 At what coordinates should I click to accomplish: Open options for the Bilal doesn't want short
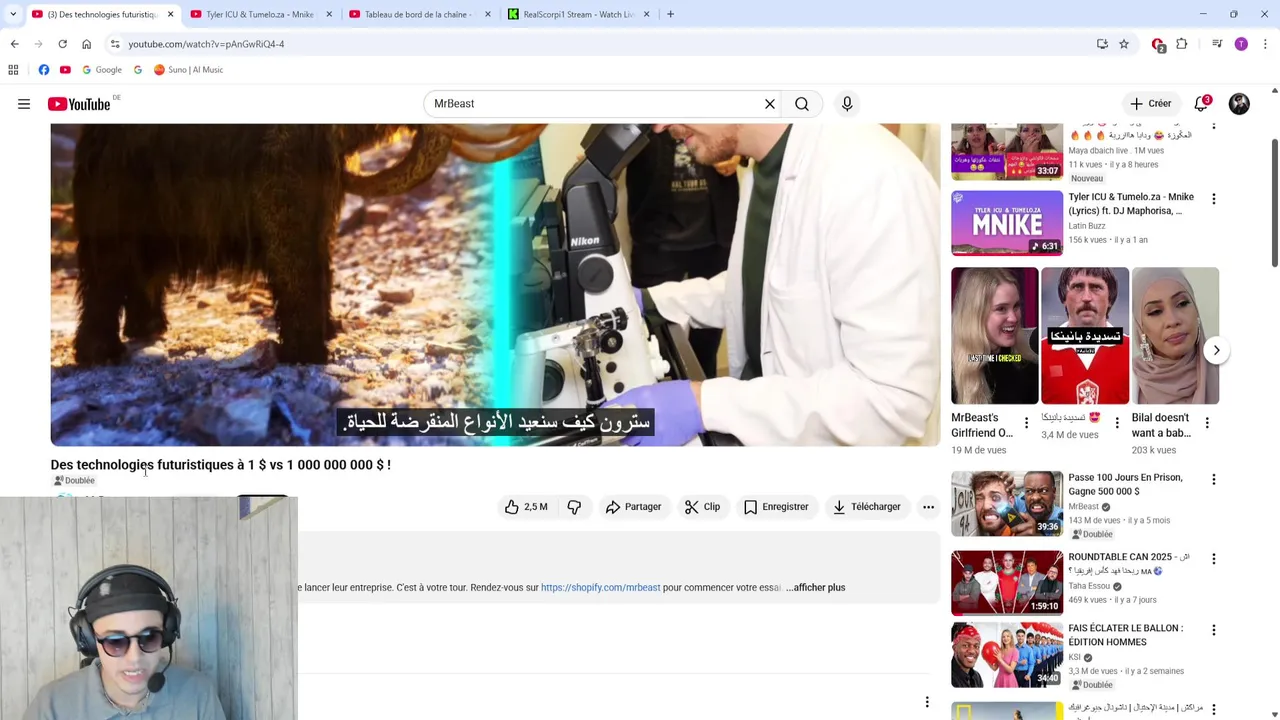click(x=1207, y=423)
